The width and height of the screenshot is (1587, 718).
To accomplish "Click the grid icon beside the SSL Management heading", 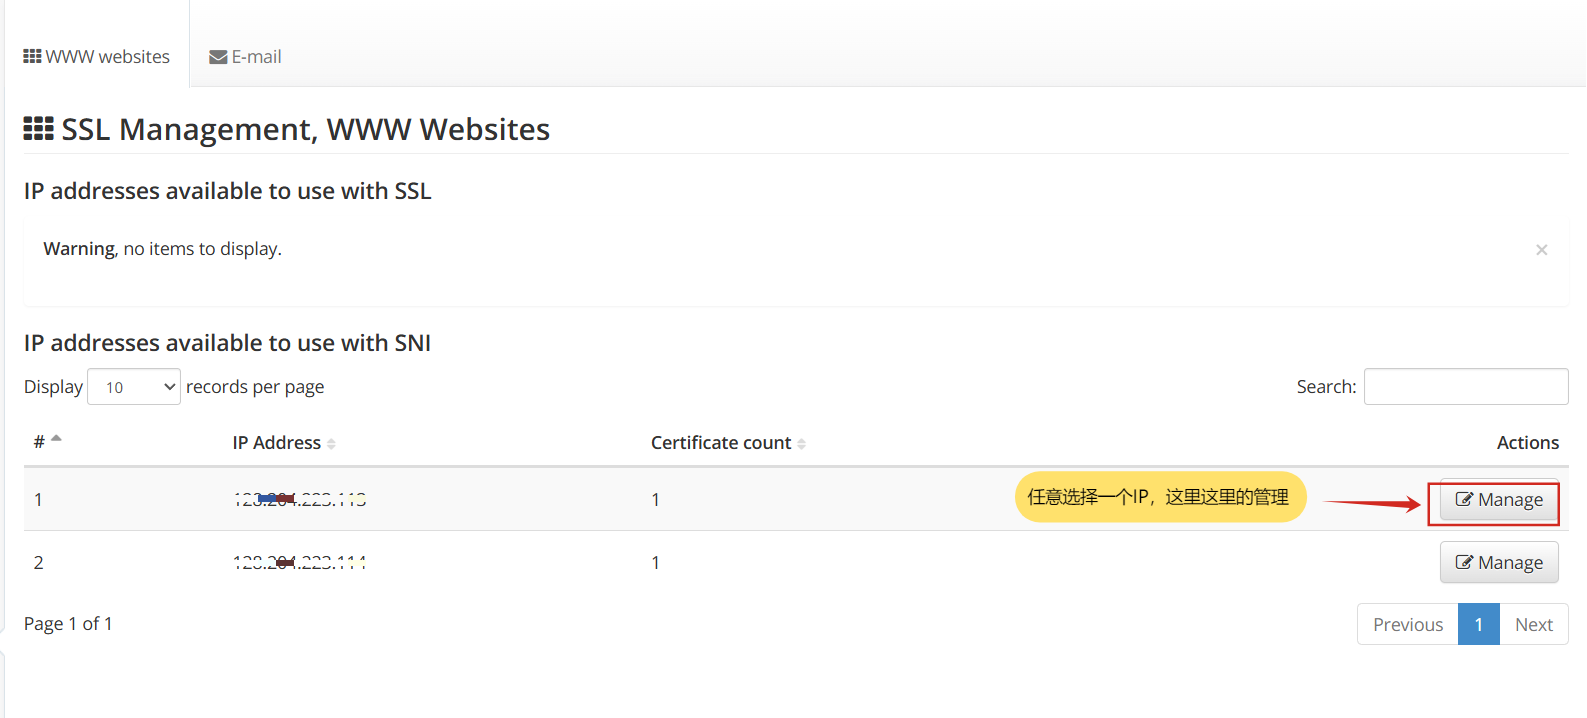I will pyautogui.click(x=39, y=129).
